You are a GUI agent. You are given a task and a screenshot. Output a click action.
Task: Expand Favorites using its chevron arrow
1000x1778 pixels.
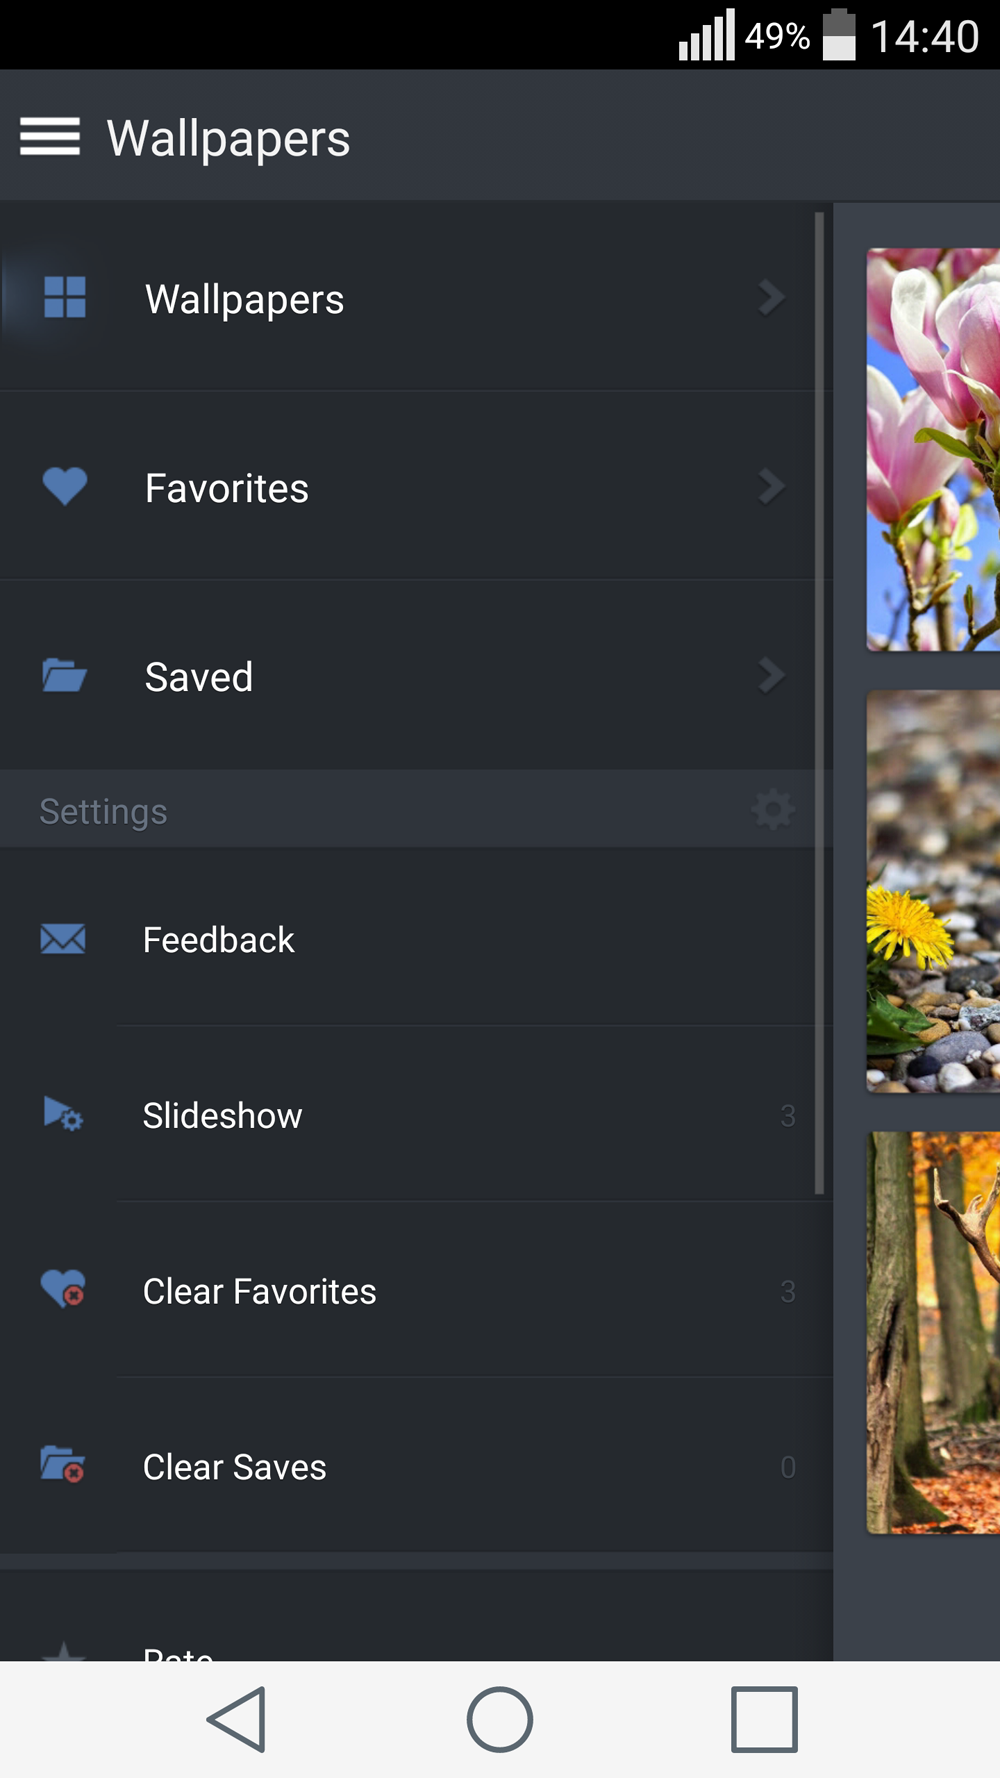pyautogui.click(x=771, y=487)
